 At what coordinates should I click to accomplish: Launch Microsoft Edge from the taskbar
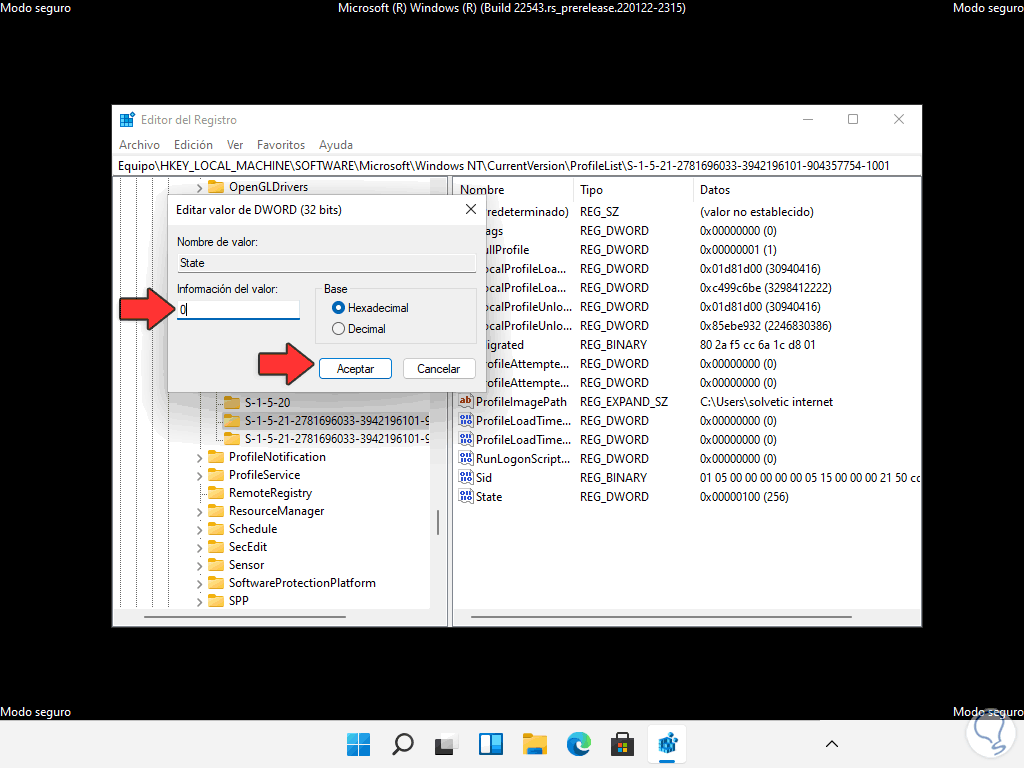579,744
